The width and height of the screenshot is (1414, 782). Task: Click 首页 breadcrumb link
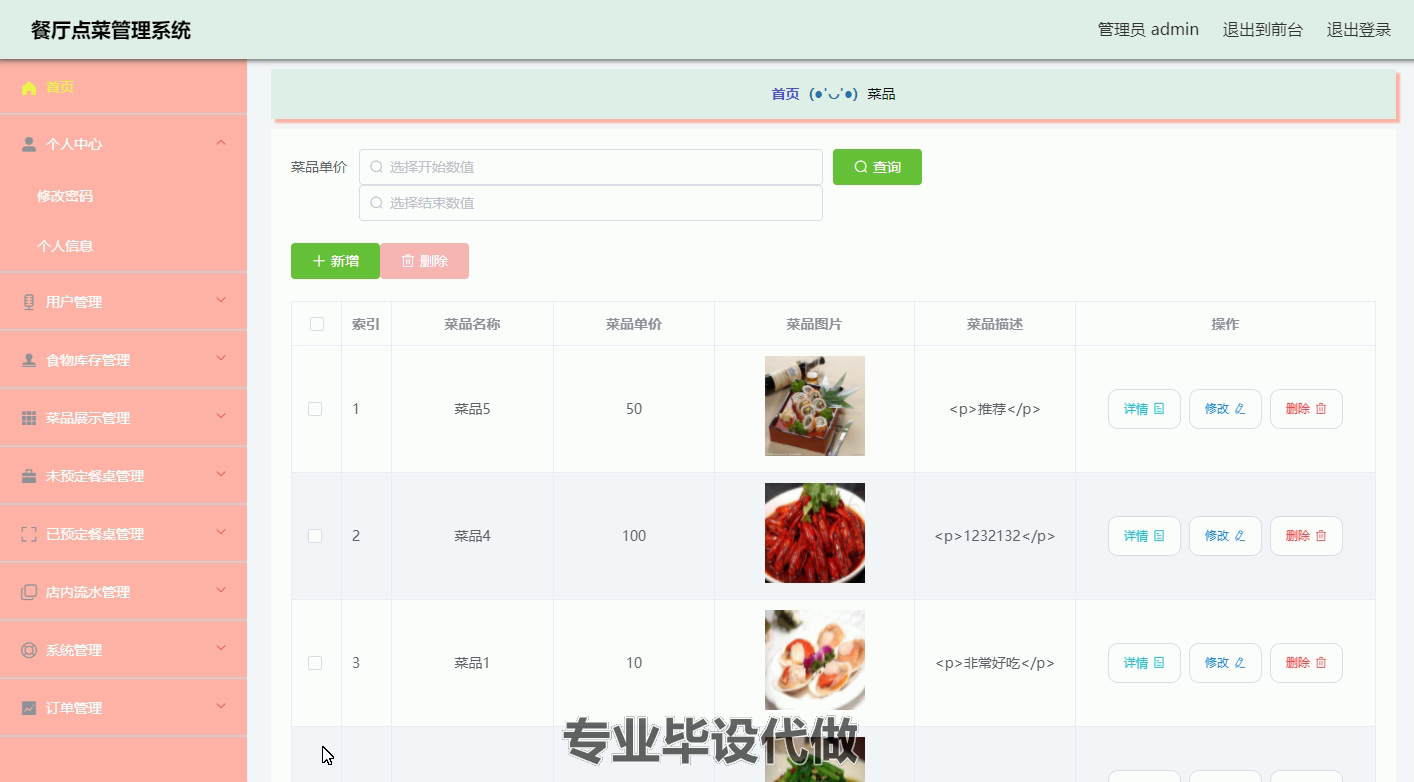coord(785,94)
